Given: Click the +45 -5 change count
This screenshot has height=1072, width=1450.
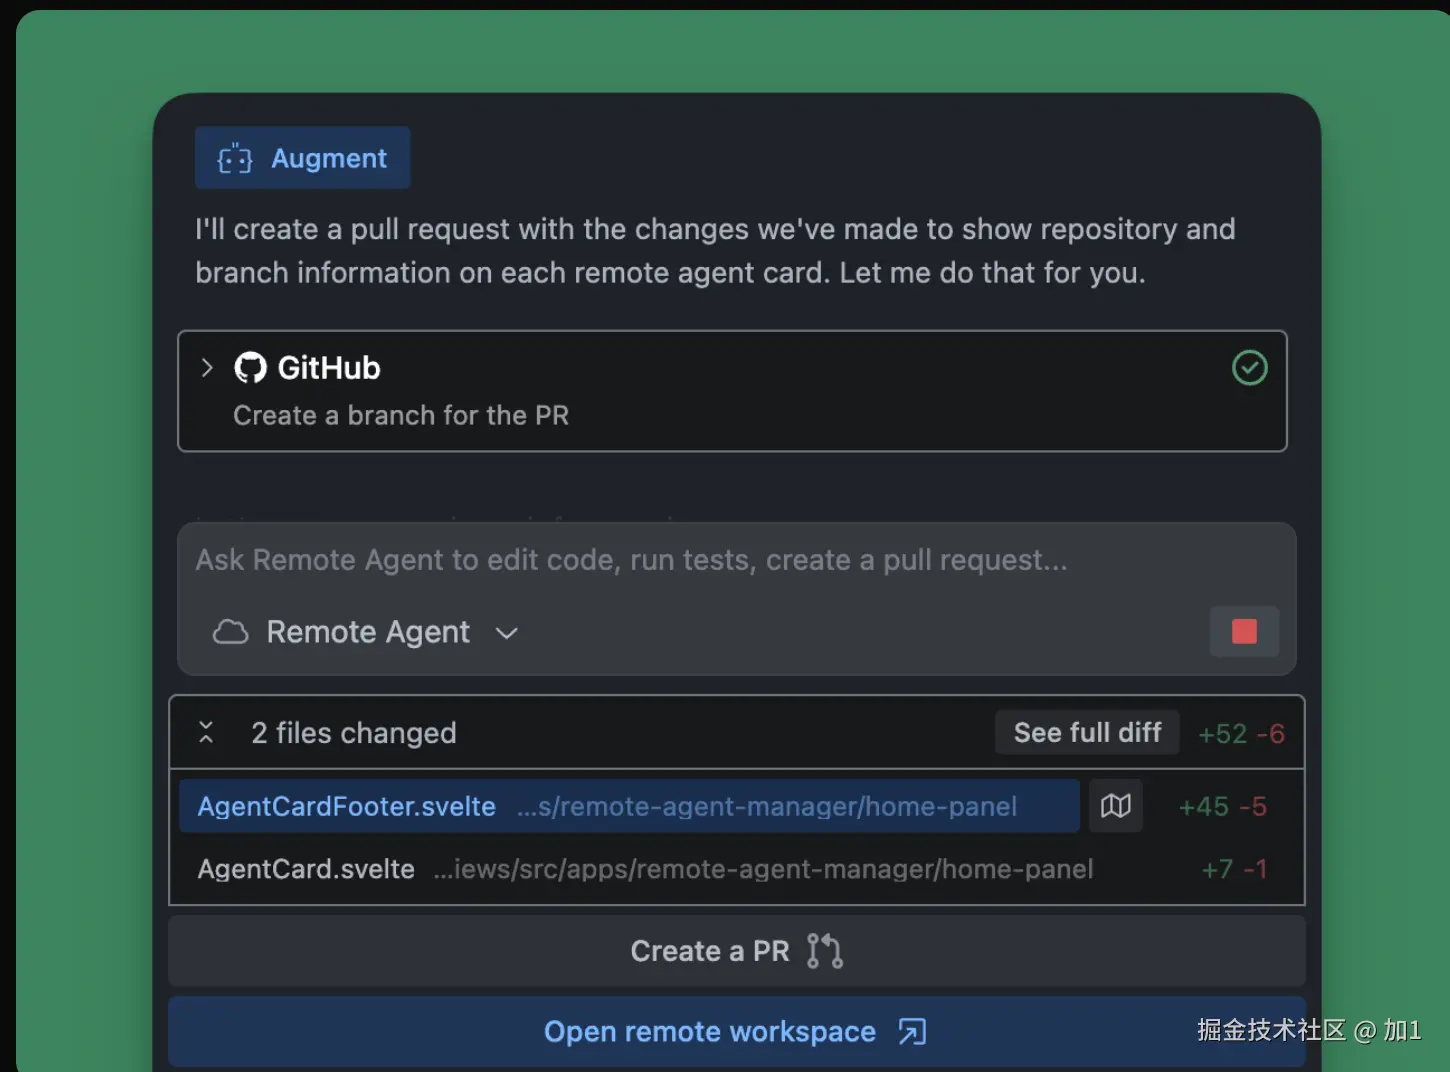Looking at the screenshot, I should pyautogui.click(x=1223, y=806).
